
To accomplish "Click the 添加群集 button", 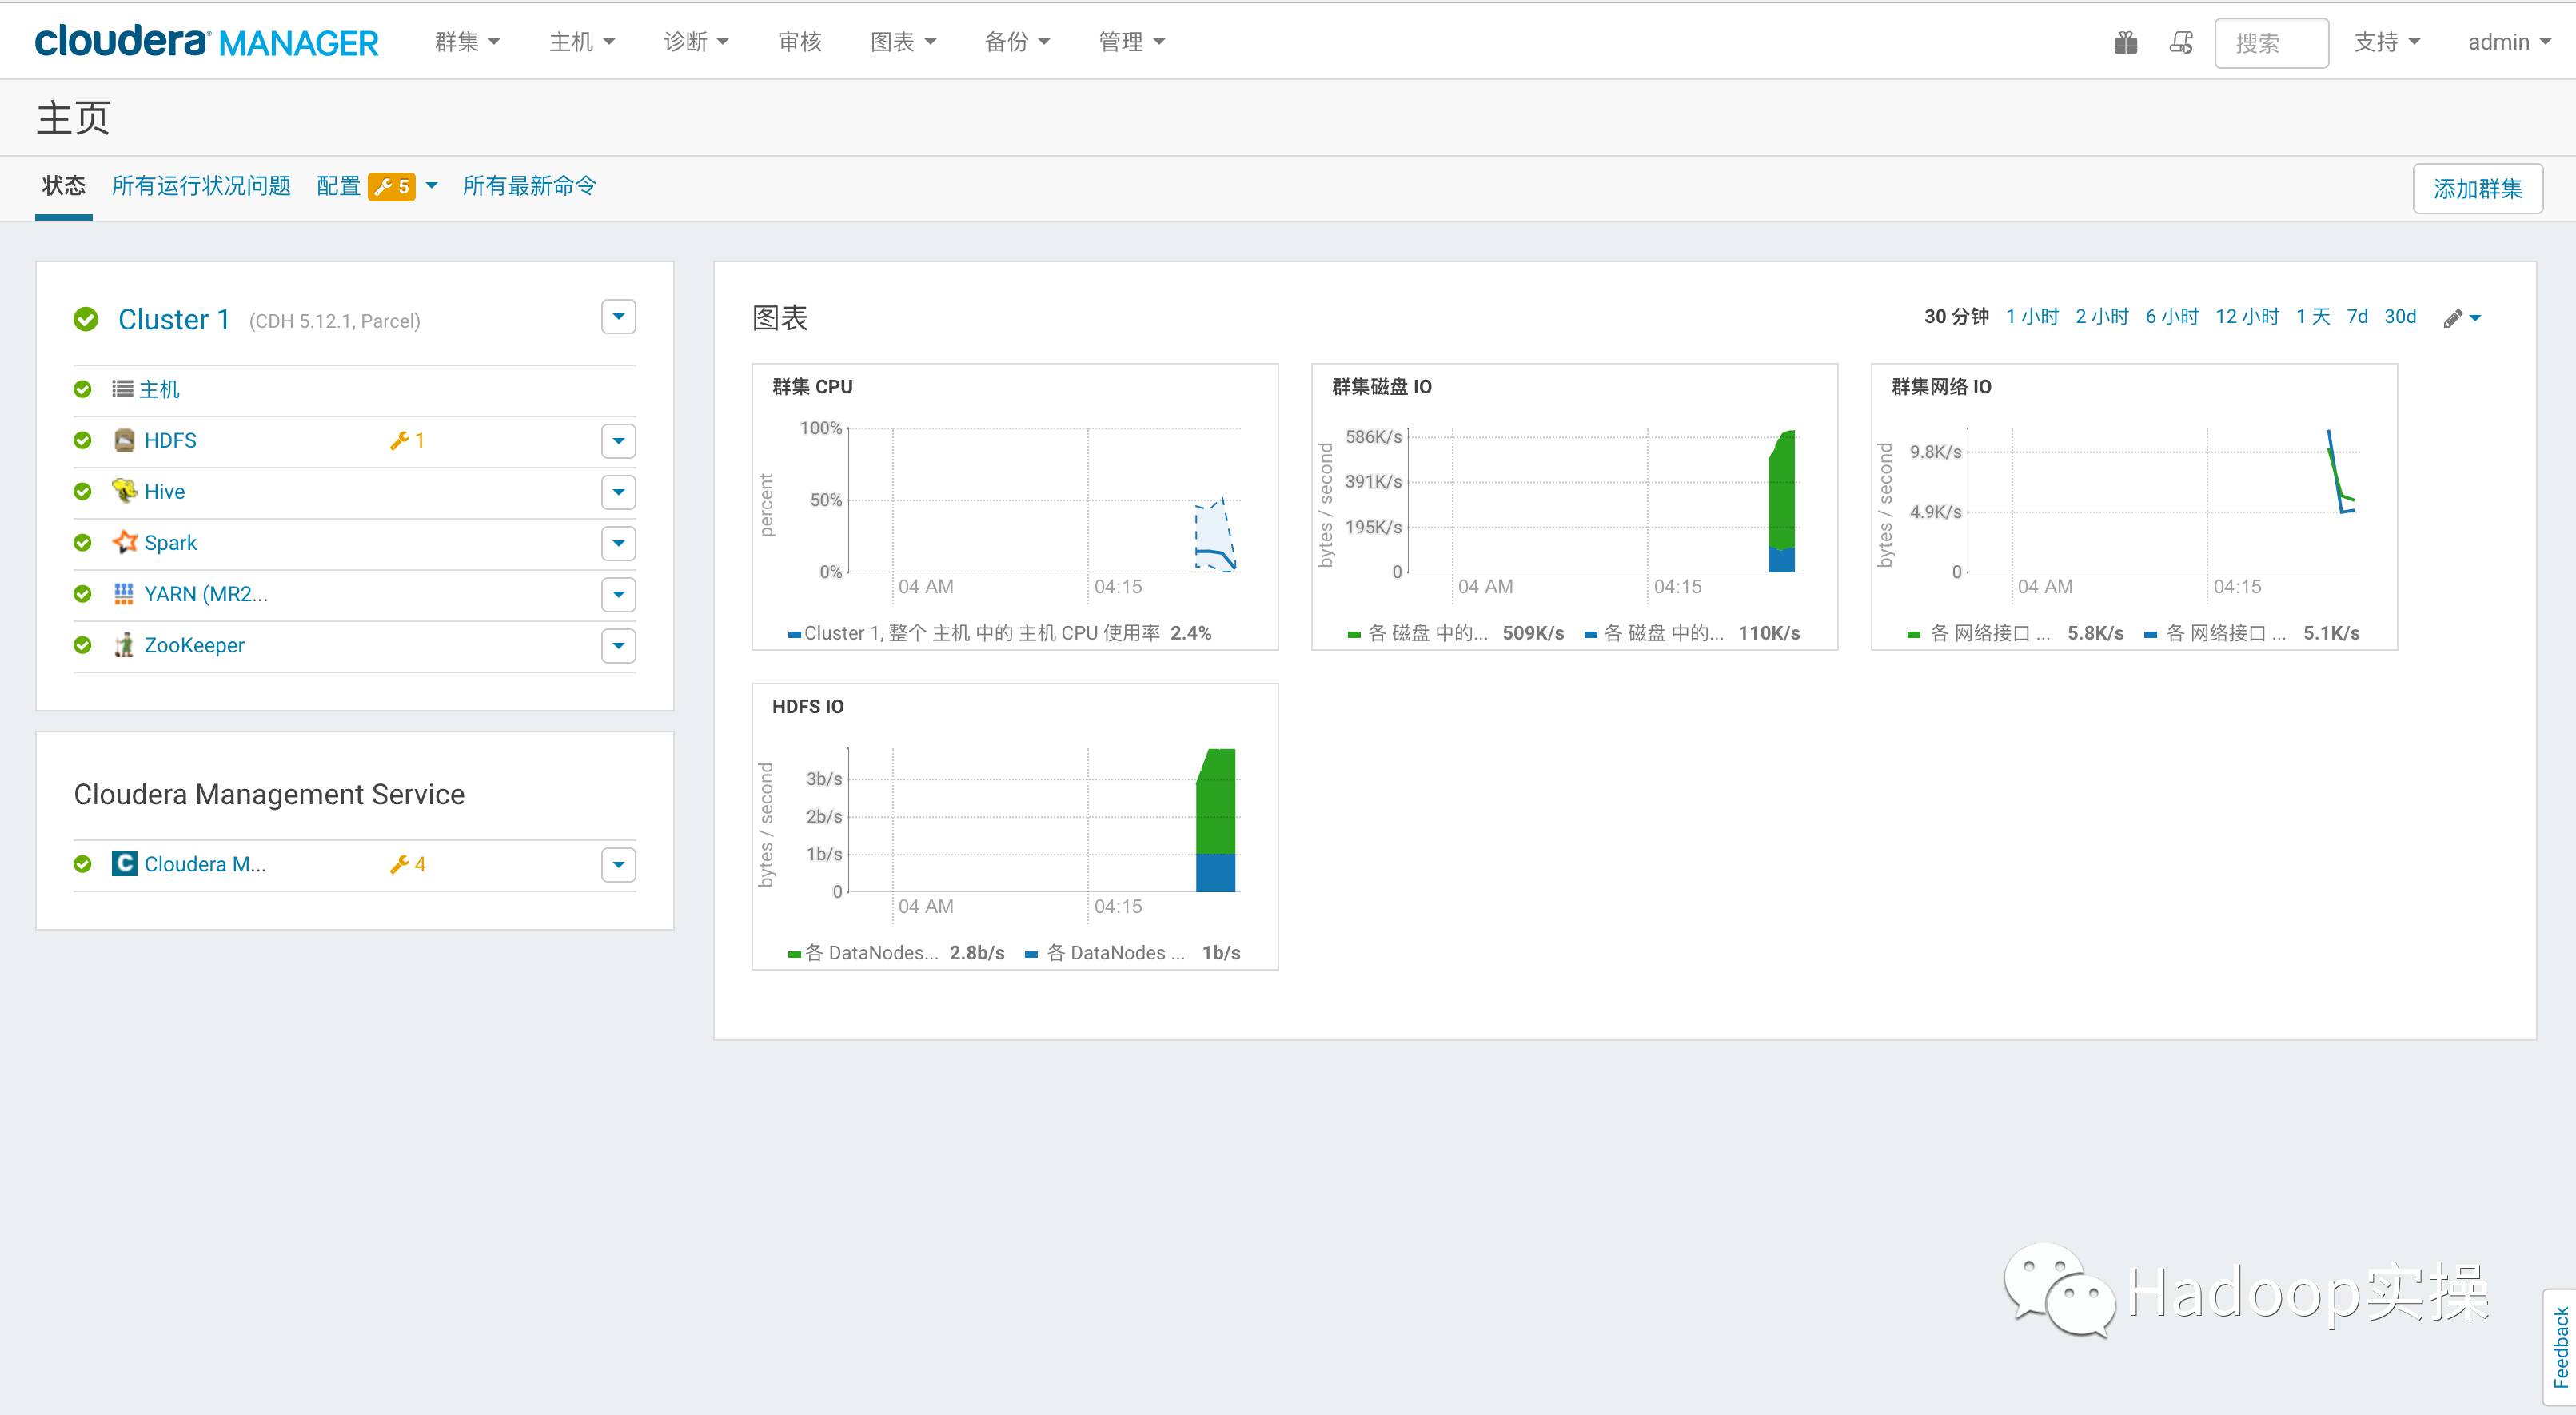I will click(2477, 189).
